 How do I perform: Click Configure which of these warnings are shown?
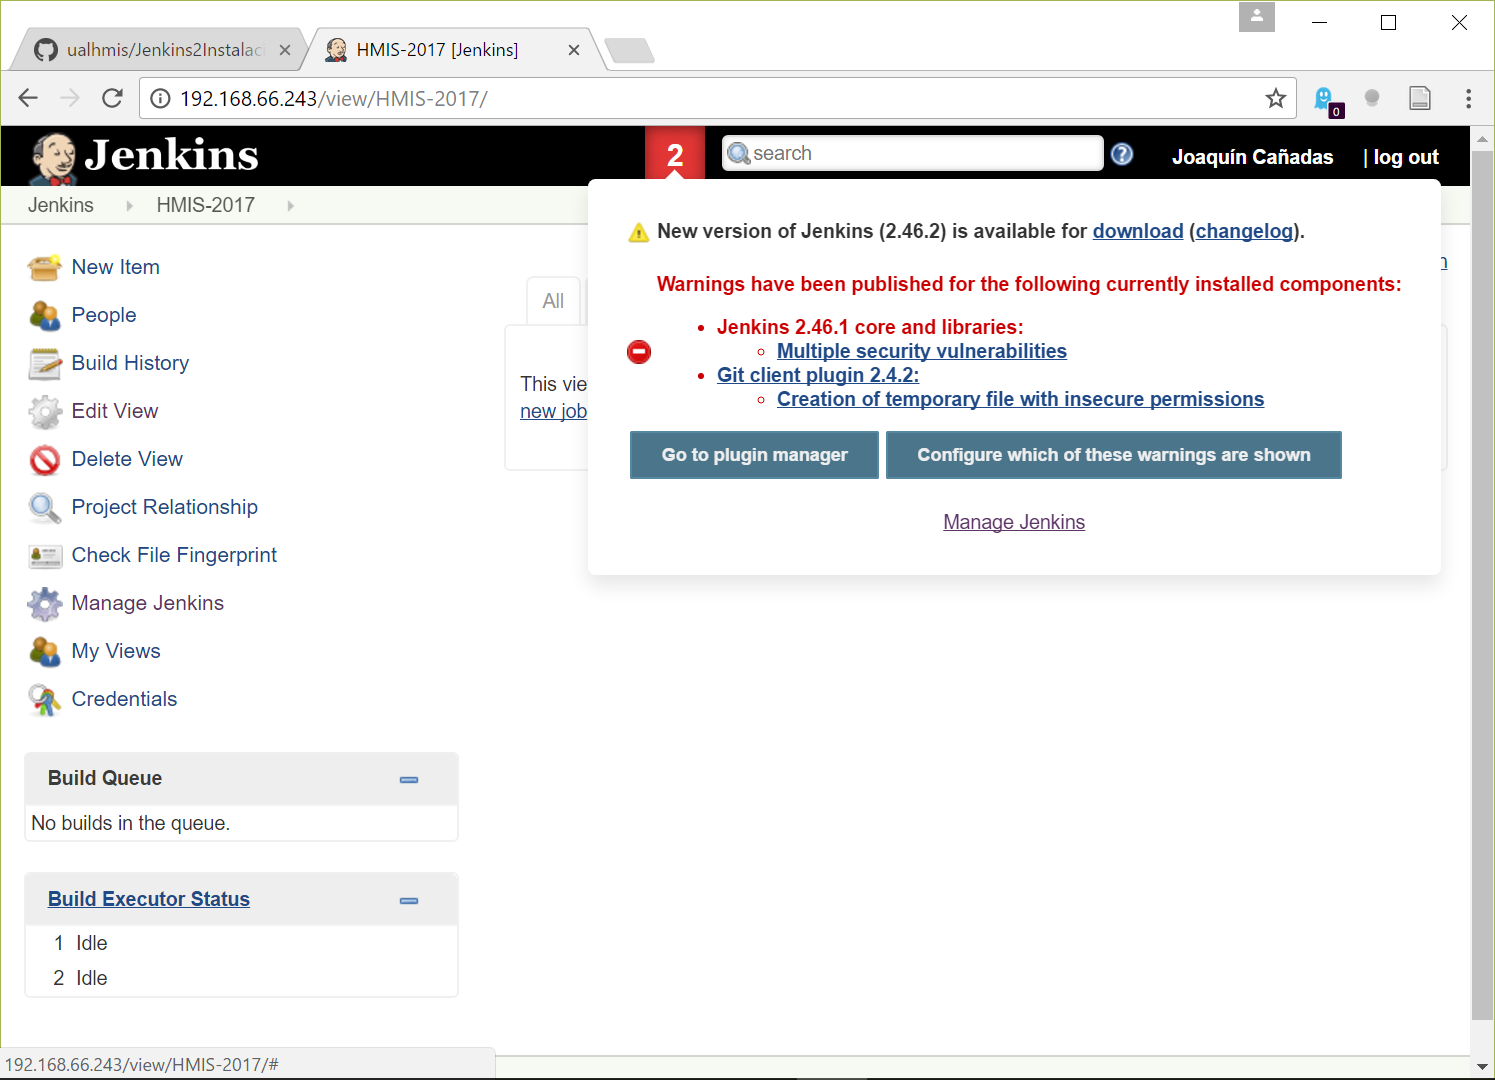pos(1114,455)
